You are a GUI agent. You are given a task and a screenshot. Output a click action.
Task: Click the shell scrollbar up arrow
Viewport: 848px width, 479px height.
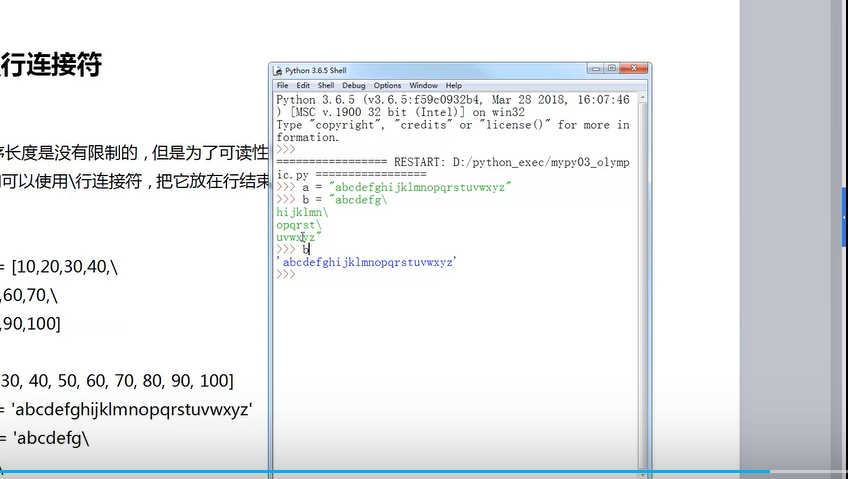pos(642,98)
